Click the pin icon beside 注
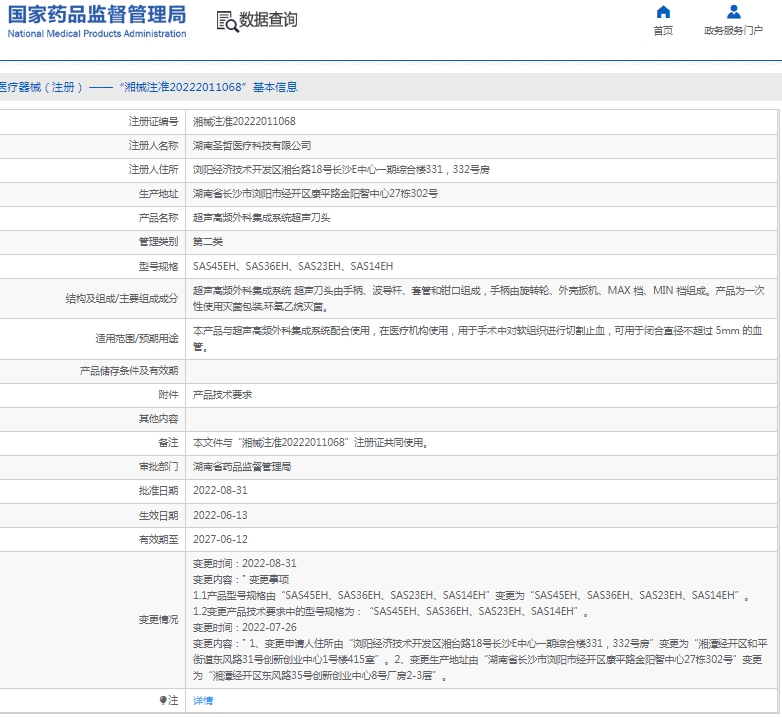This screenshot has width=782, height=717. [163, 701]
